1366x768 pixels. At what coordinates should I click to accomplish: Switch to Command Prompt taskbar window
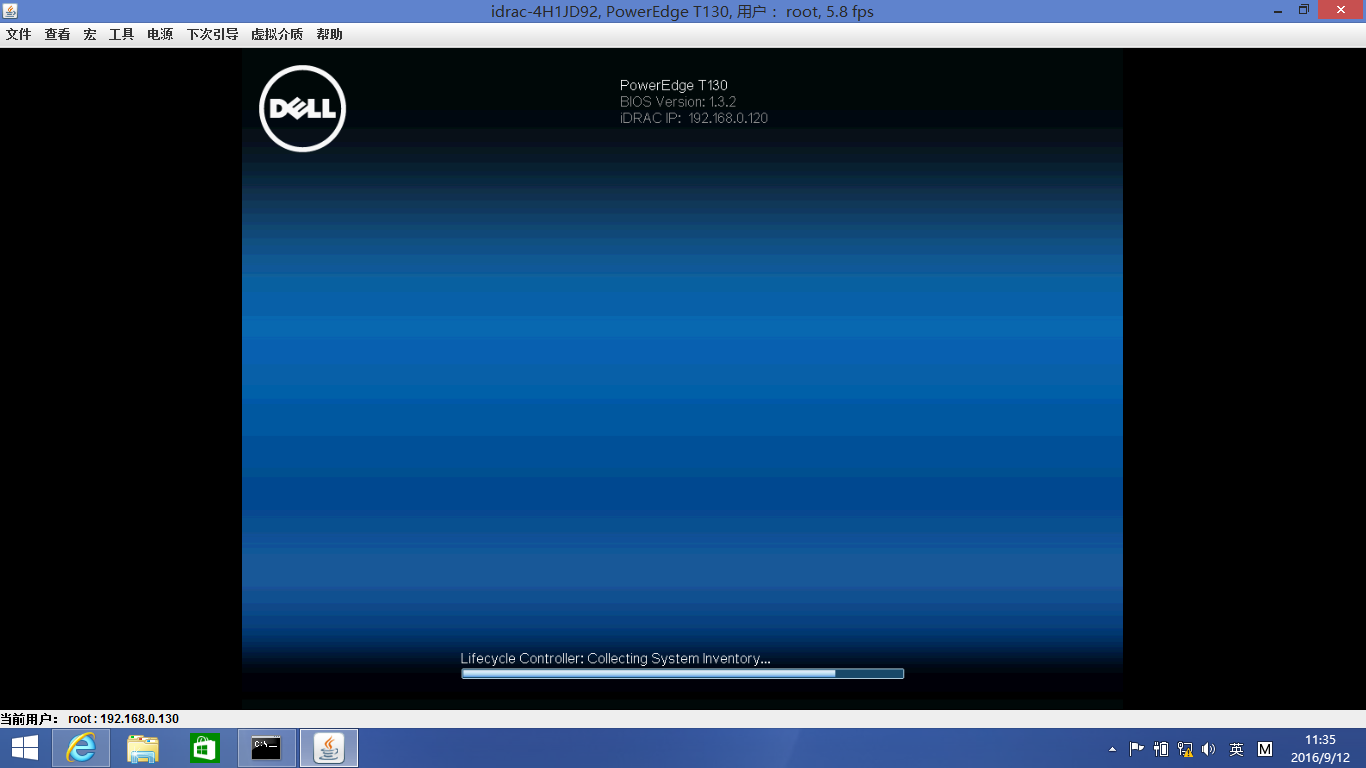point(267,748)
